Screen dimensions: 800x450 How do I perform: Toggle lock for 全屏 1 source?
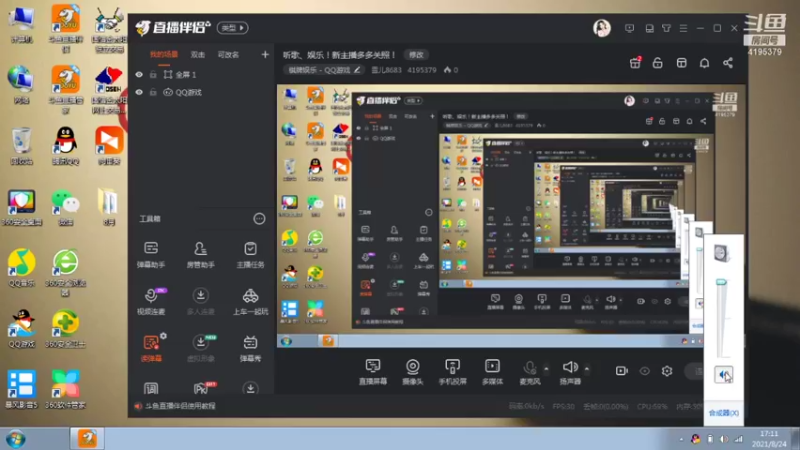click(x=153, y=74)
